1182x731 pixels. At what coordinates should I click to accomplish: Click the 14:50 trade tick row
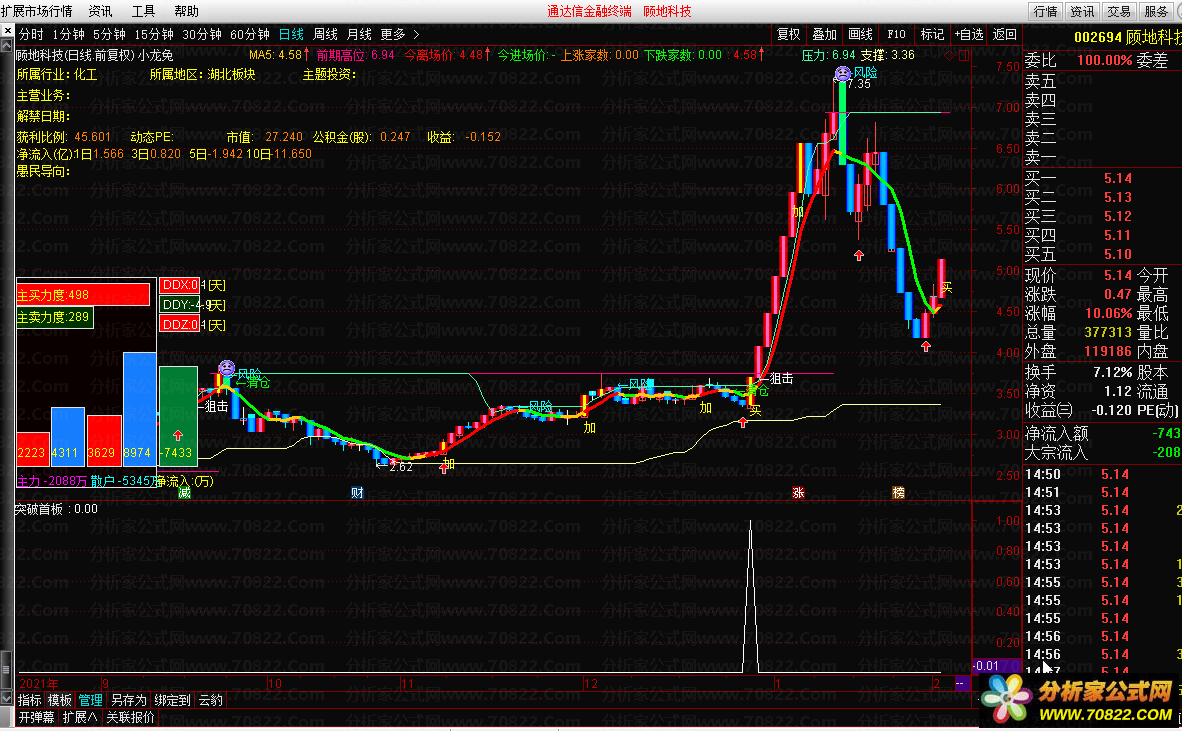[1102, 474]
